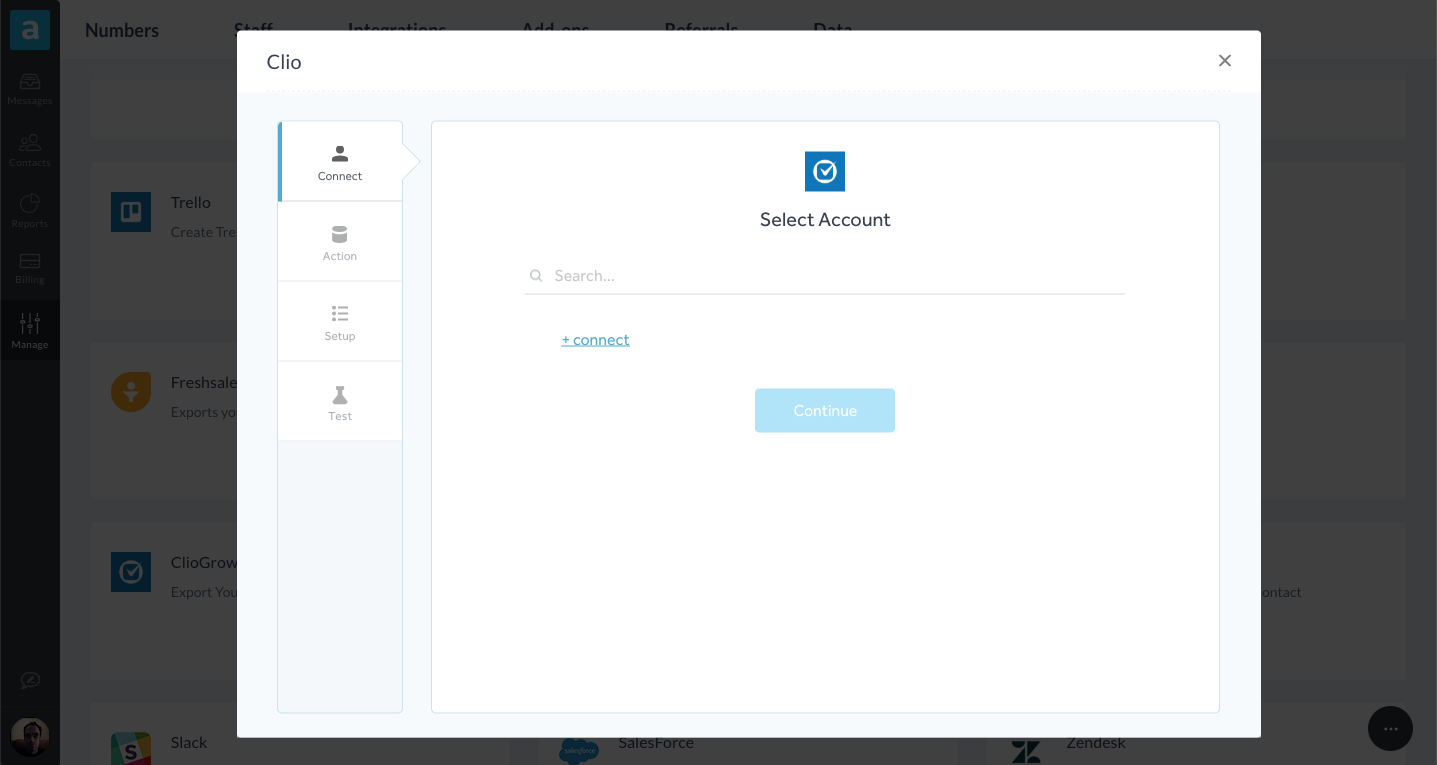Click the + connect link
1437x765 pixels.
point(595,340)
